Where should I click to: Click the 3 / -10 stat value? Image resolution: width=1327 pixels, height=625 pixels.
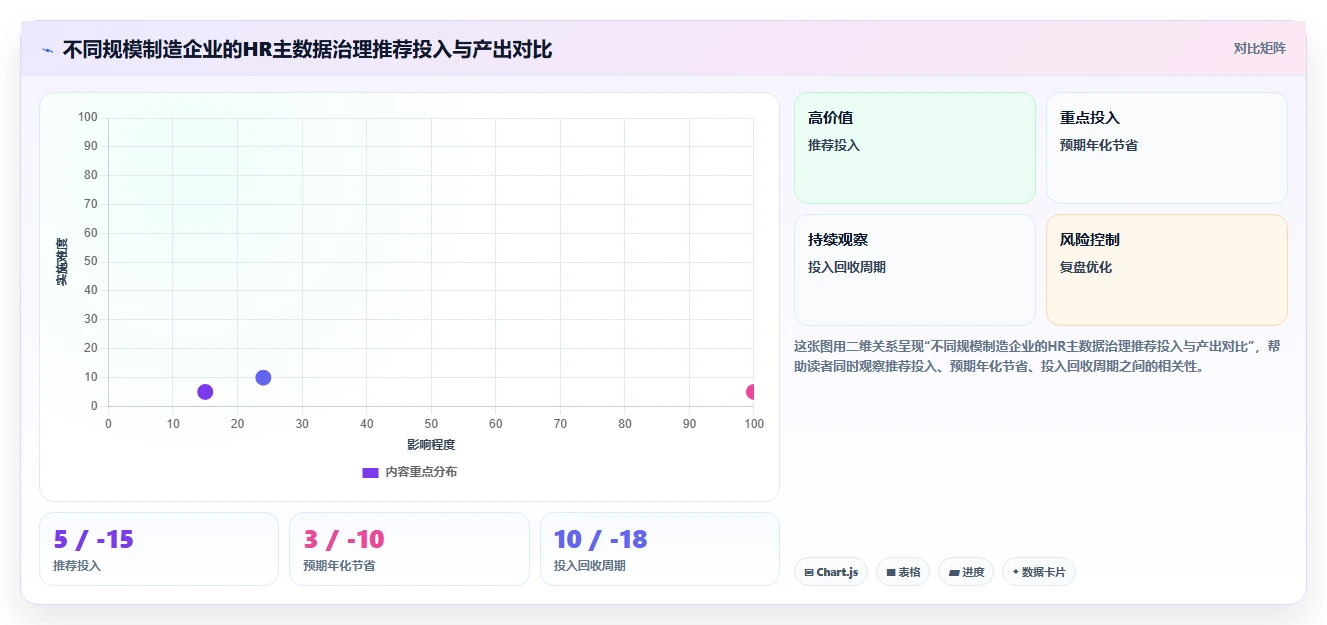tap(343, 540)
